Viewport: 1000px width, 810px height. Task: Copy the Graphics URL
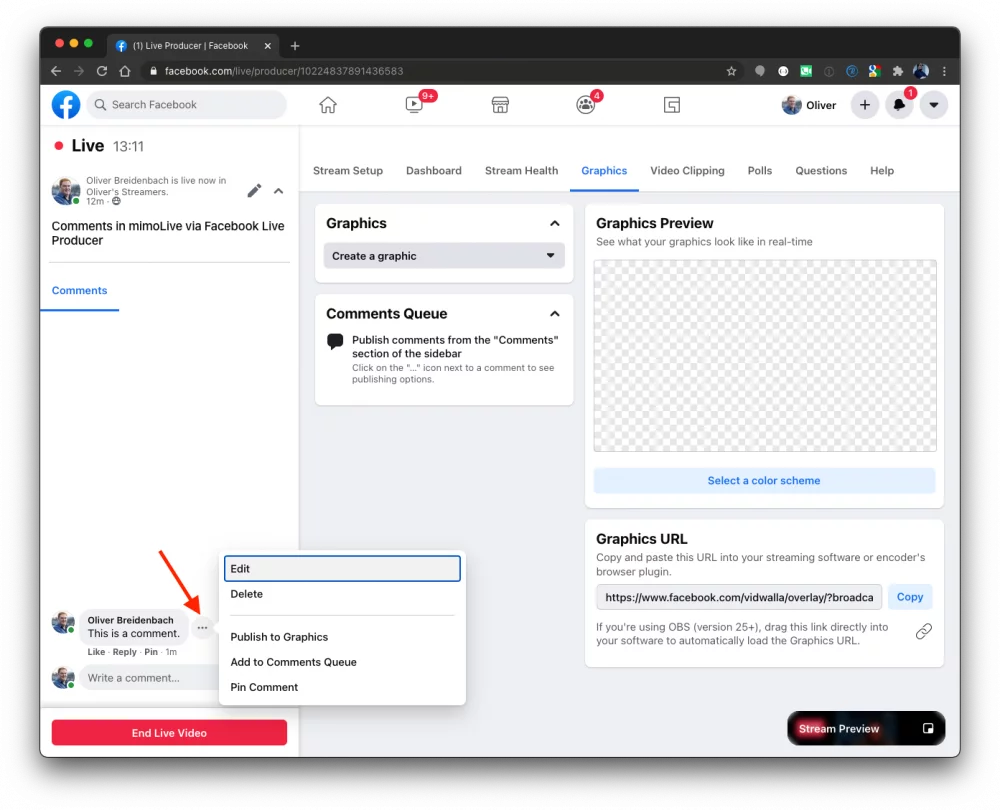910,597
